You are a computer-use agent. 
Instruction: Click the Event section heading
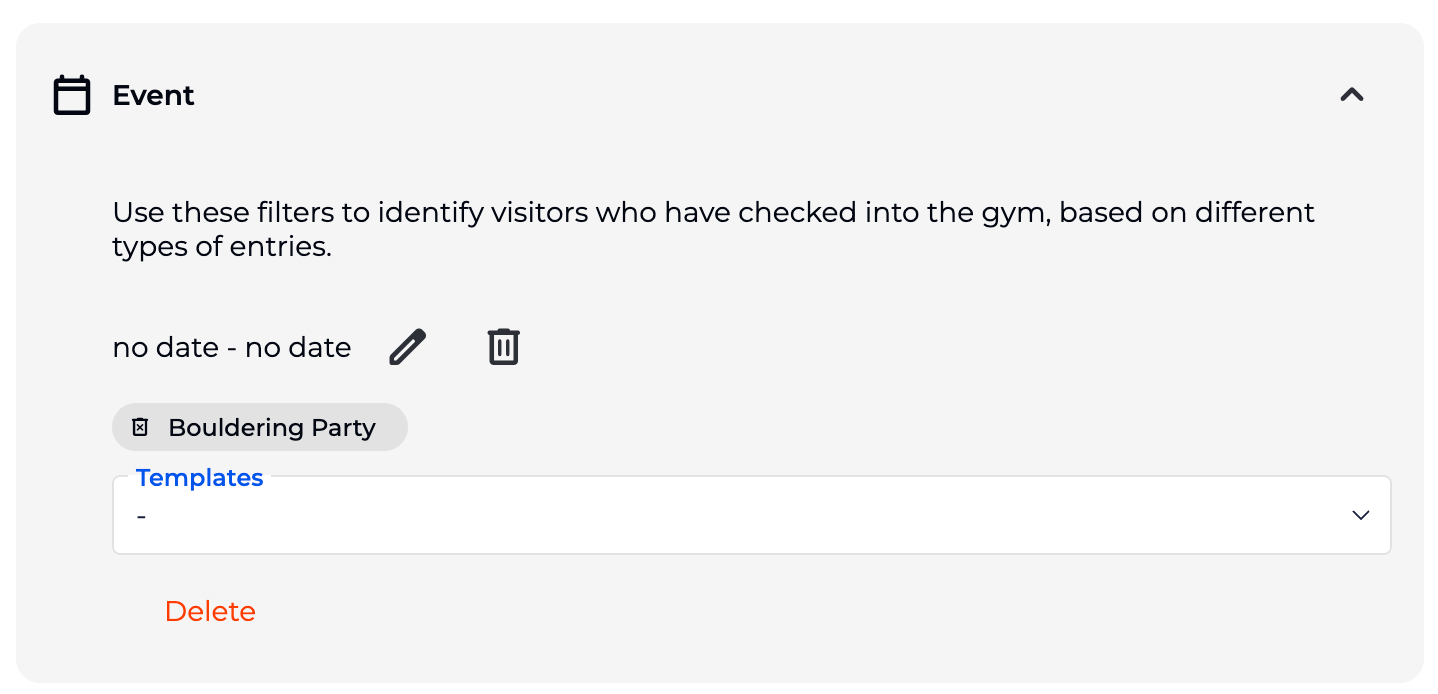coord(153,95)
